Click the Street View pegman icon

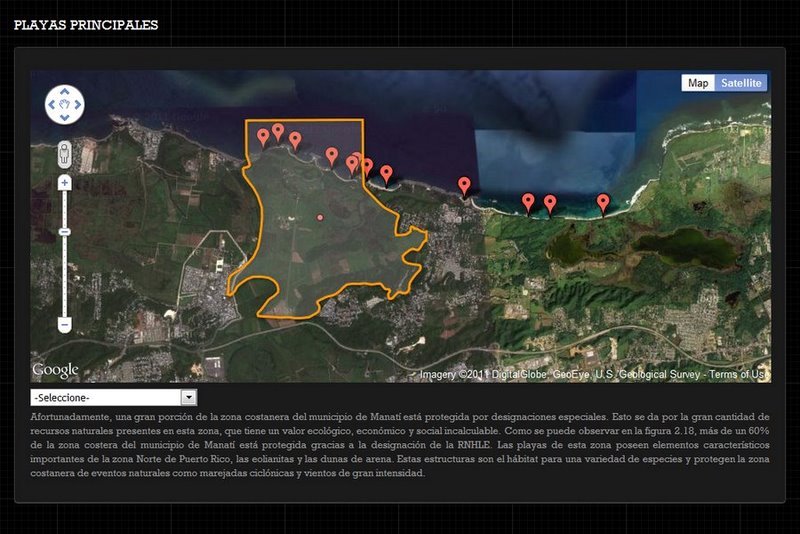pyautogui.click(x=65, y=154)
